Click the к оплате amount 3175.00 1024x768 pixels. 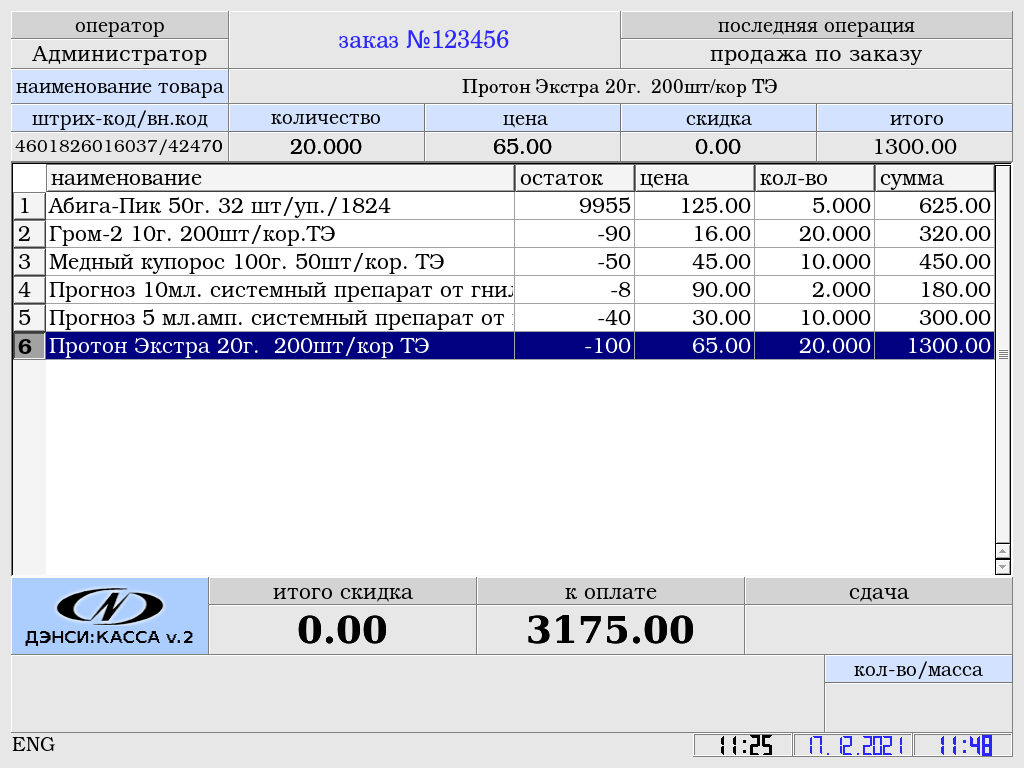(x=610, y=630)
